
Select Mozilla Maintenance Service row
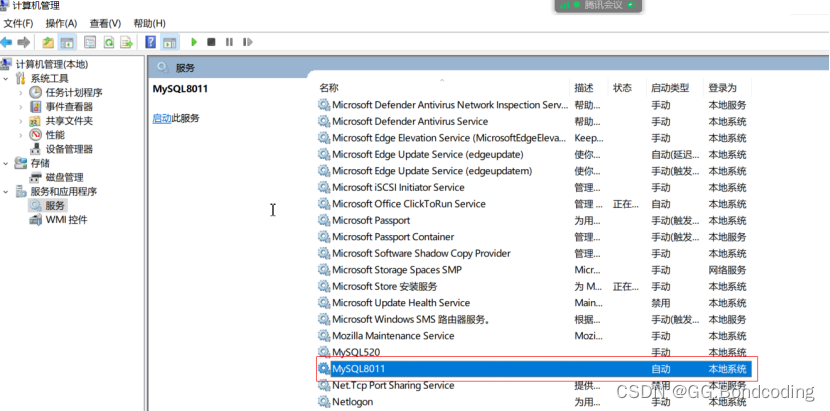tap(533, 336)
